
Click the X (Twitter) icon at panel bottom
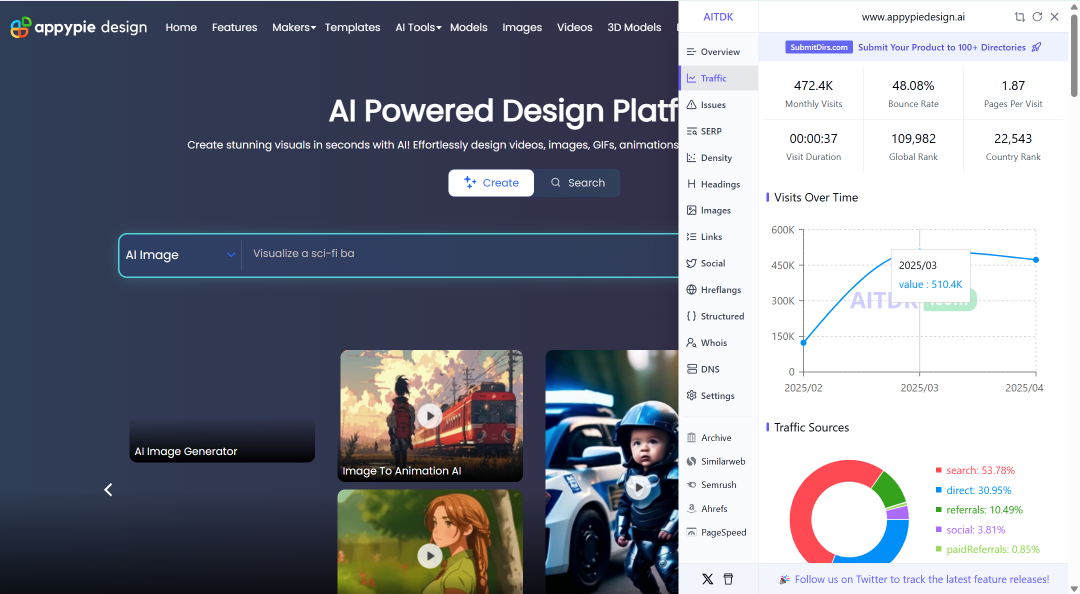[x=707, y=579]
